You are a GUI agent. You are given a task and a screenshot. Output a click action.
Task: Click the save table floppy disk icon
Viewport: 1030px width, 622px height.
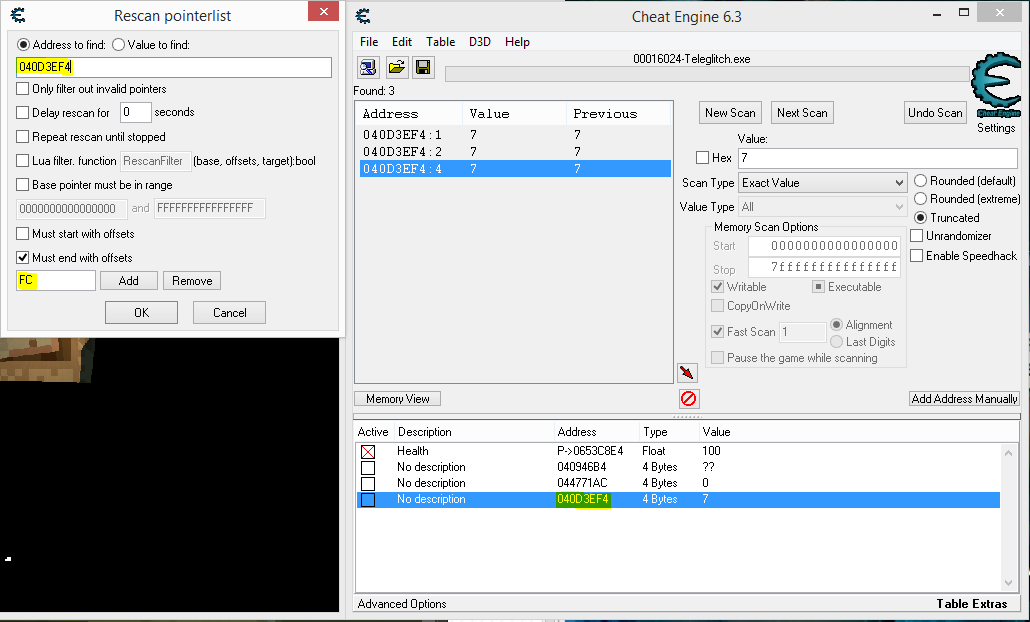point(422,68)
